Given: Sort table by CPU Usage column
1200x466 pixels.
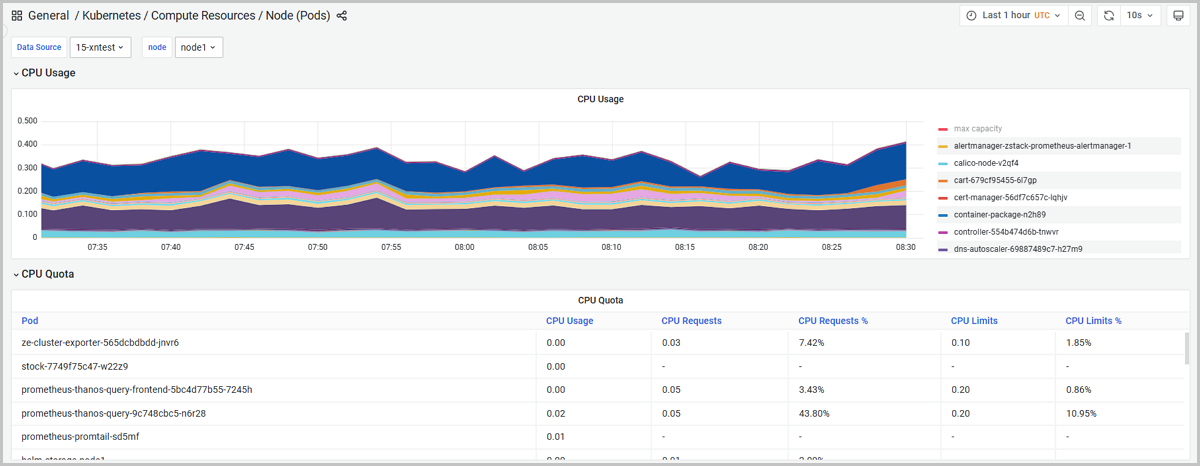Looking at the screenshot, I should pos(569,321).
